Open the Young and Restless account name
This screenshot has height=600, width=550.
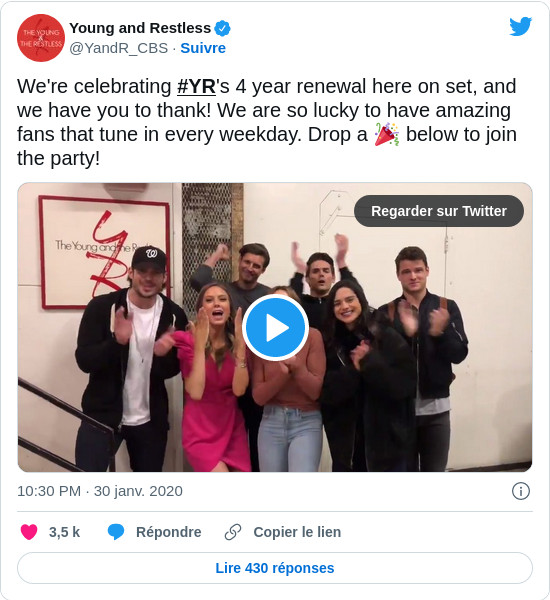pyautogui.click(x=140, y=28)
